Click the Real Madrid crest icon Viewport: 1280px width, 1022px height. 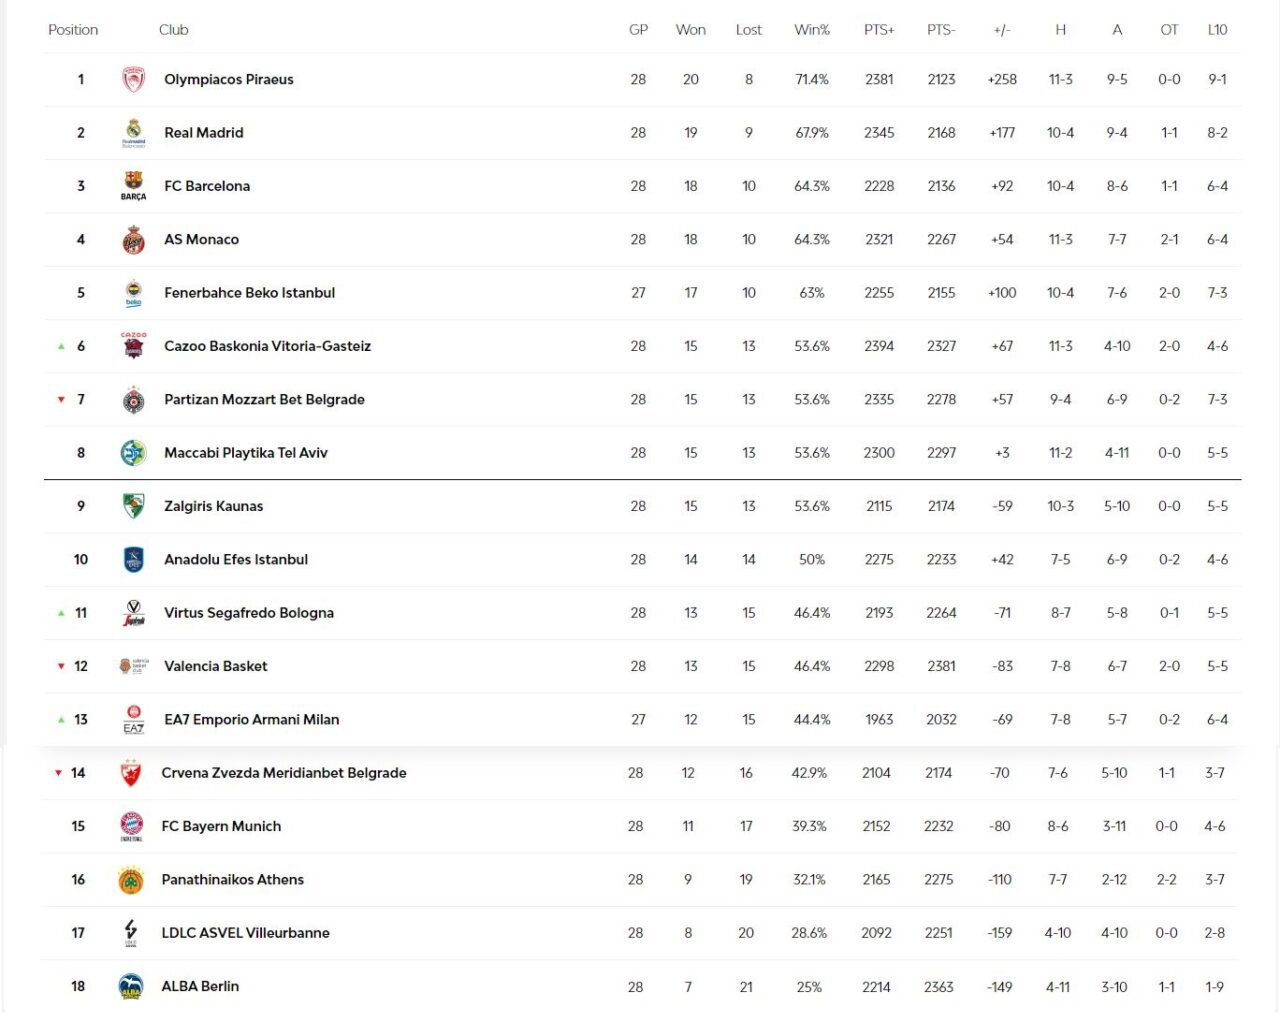(133, 132)
